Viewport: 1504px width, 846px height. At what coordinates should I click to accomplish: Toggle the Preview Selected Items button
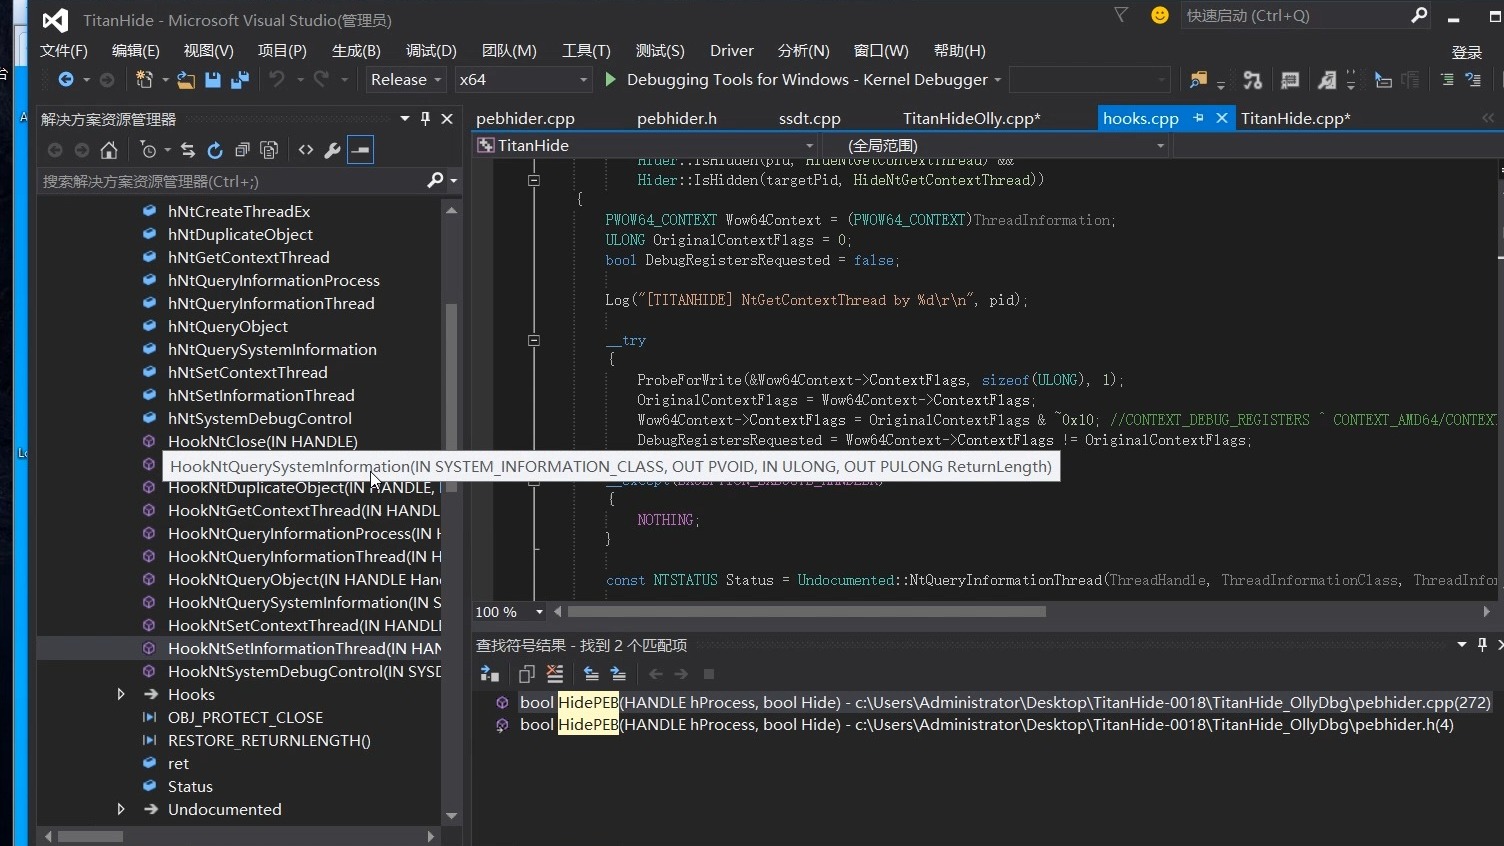(x=360, y=150)
